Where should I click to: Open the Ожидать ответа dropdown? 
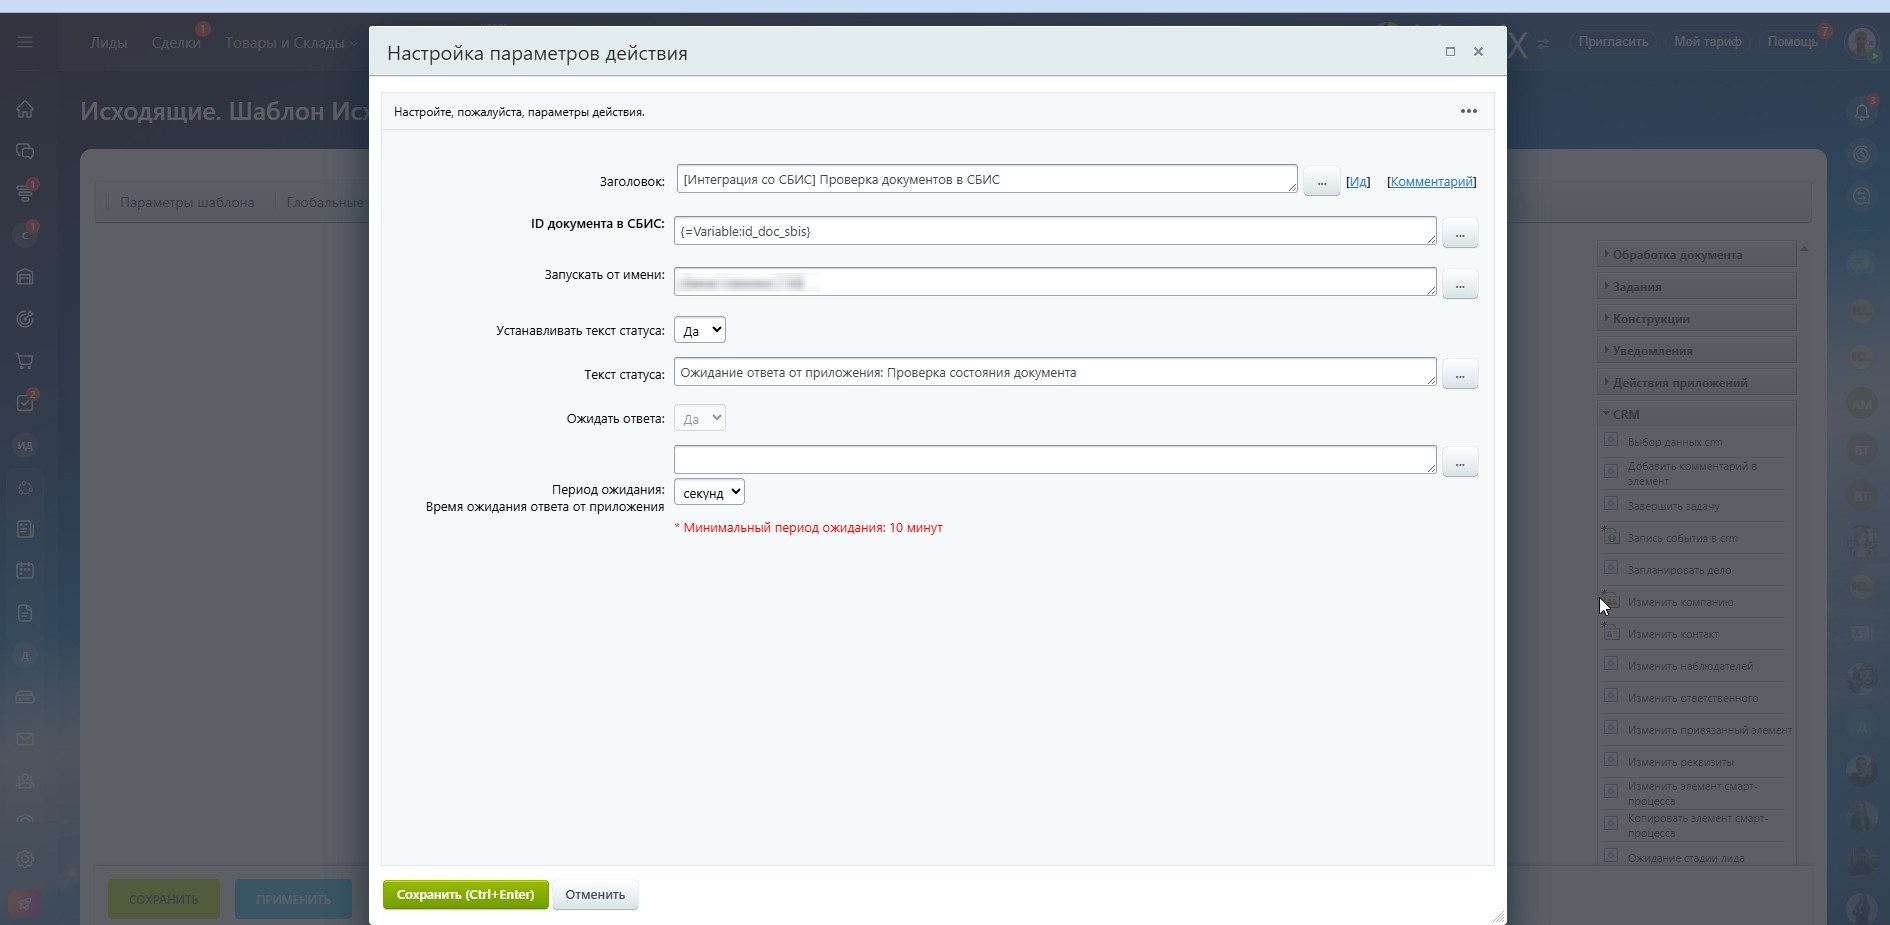(699, 418)
